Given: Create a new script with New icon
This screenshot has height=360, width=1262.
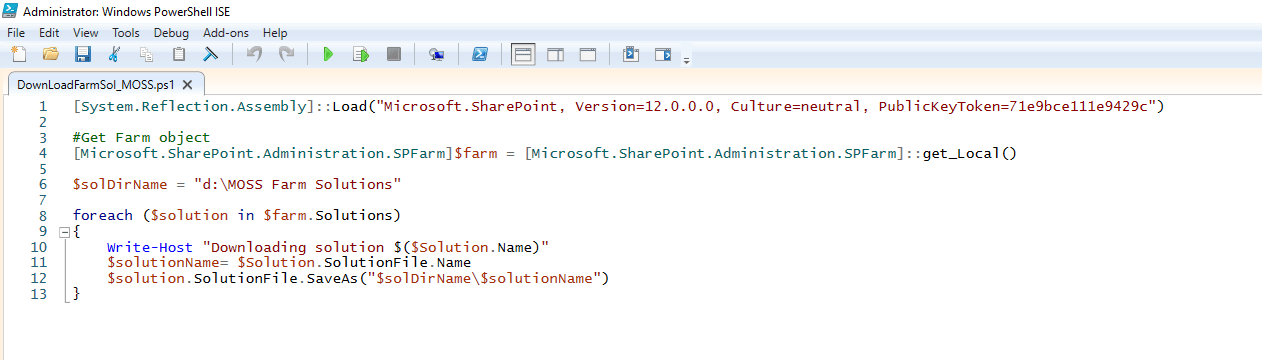Looking at the screenshot, I should pyautogui.click(x=19, y=54).
